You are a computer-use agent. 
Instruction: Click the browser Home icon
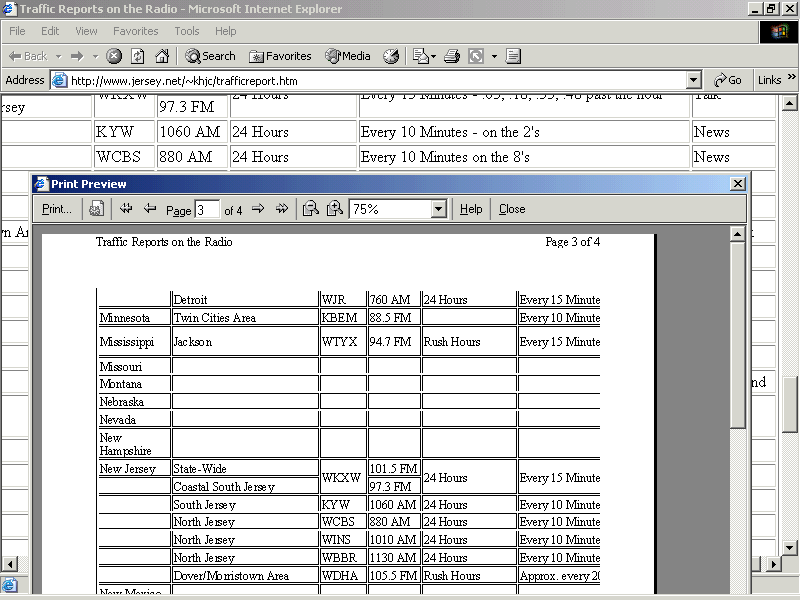162,56
